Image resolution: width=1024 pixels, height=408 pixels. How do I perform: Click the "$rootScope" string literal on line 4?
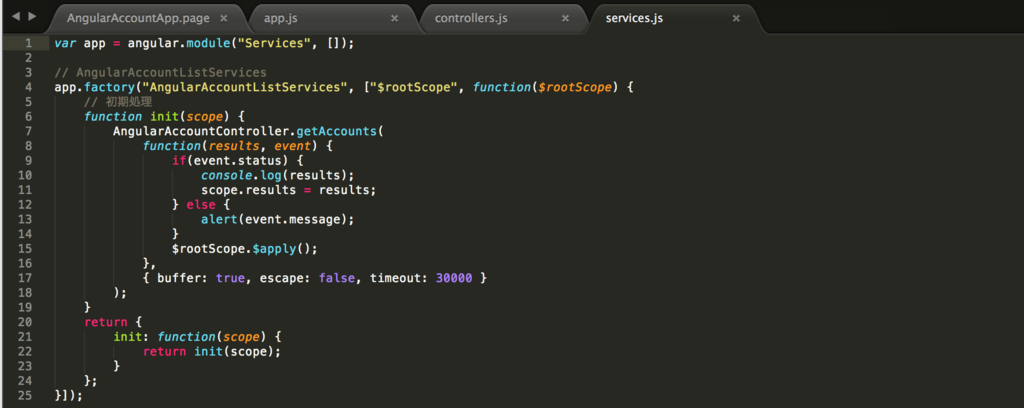click(412, 87)
